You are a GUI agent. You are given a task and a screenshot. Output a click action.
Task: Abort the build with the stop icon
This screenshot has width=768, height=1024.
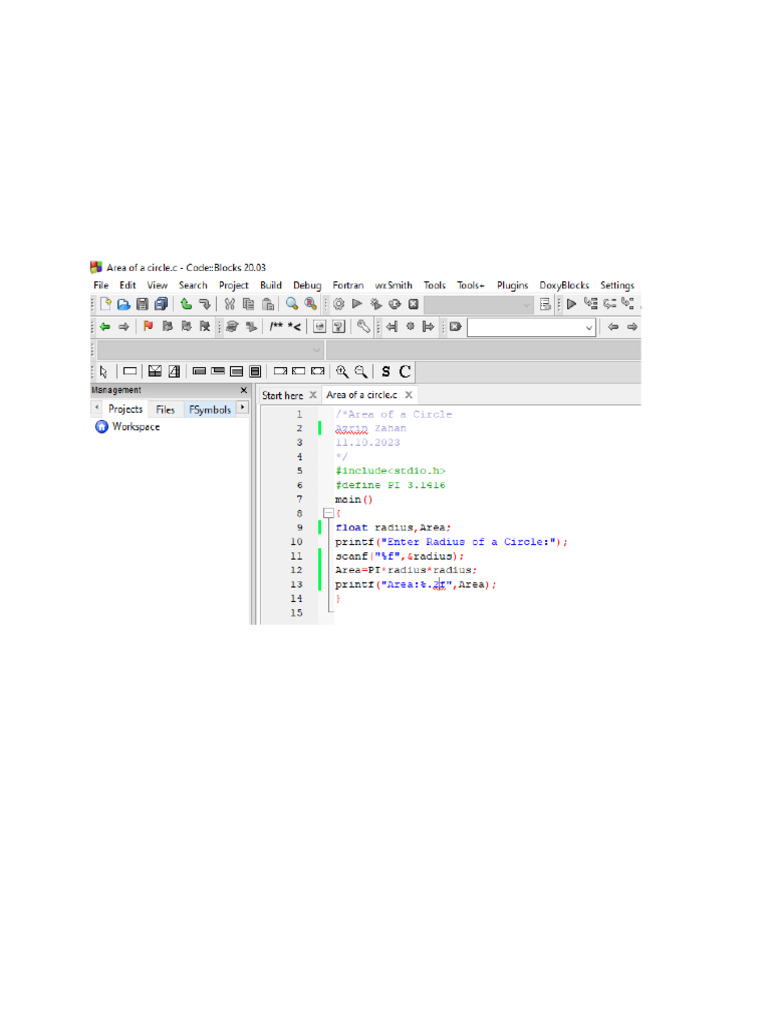tap(413, 304)
